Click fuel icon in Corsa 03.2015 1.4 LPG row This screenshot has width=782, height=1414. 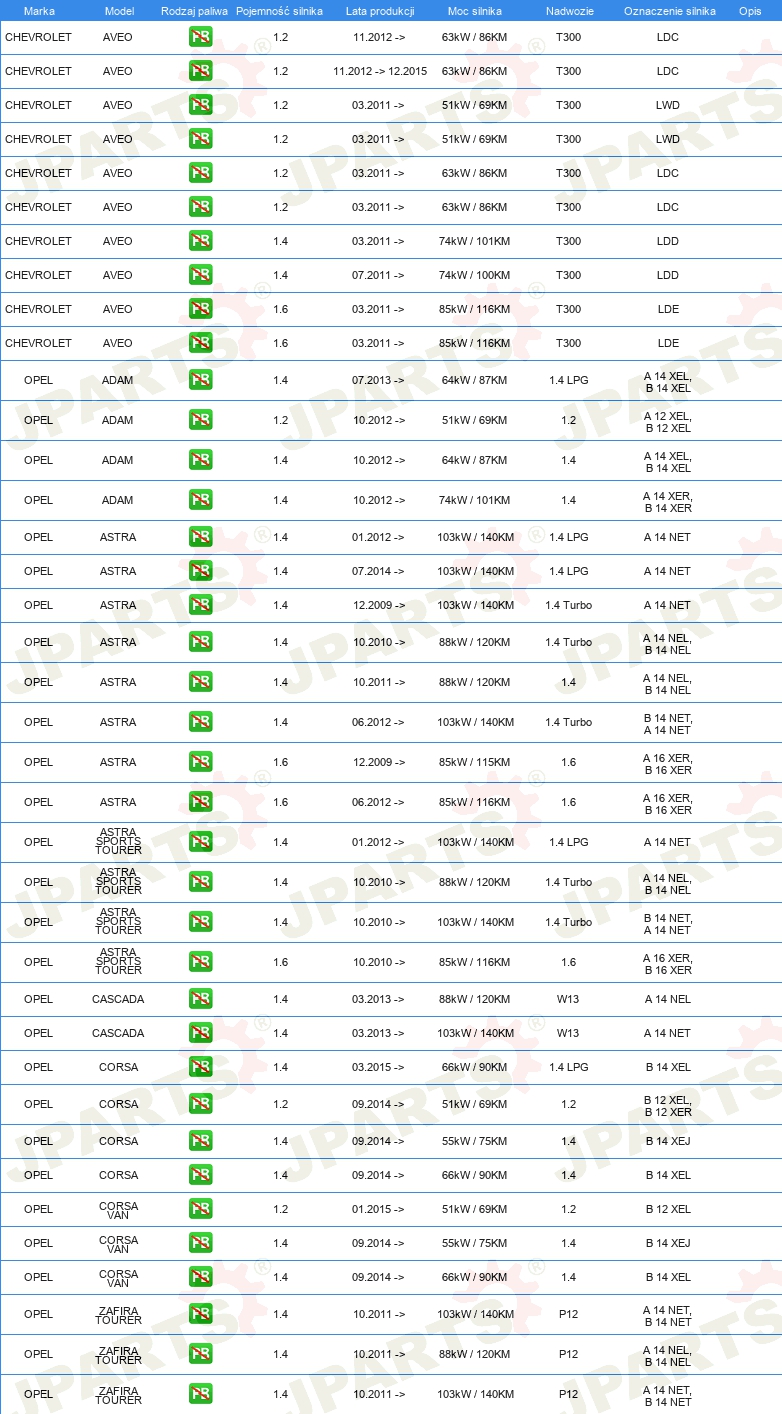coord(200,1067)
